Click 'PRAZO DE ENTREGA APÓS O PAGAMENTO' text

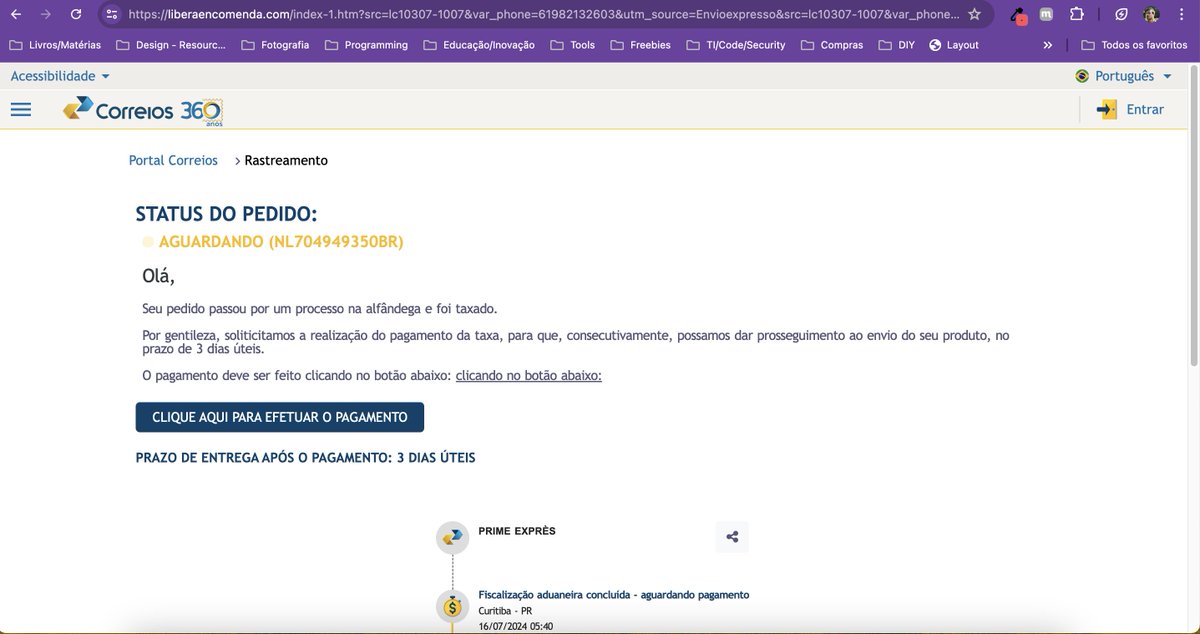tap(306, 458)
